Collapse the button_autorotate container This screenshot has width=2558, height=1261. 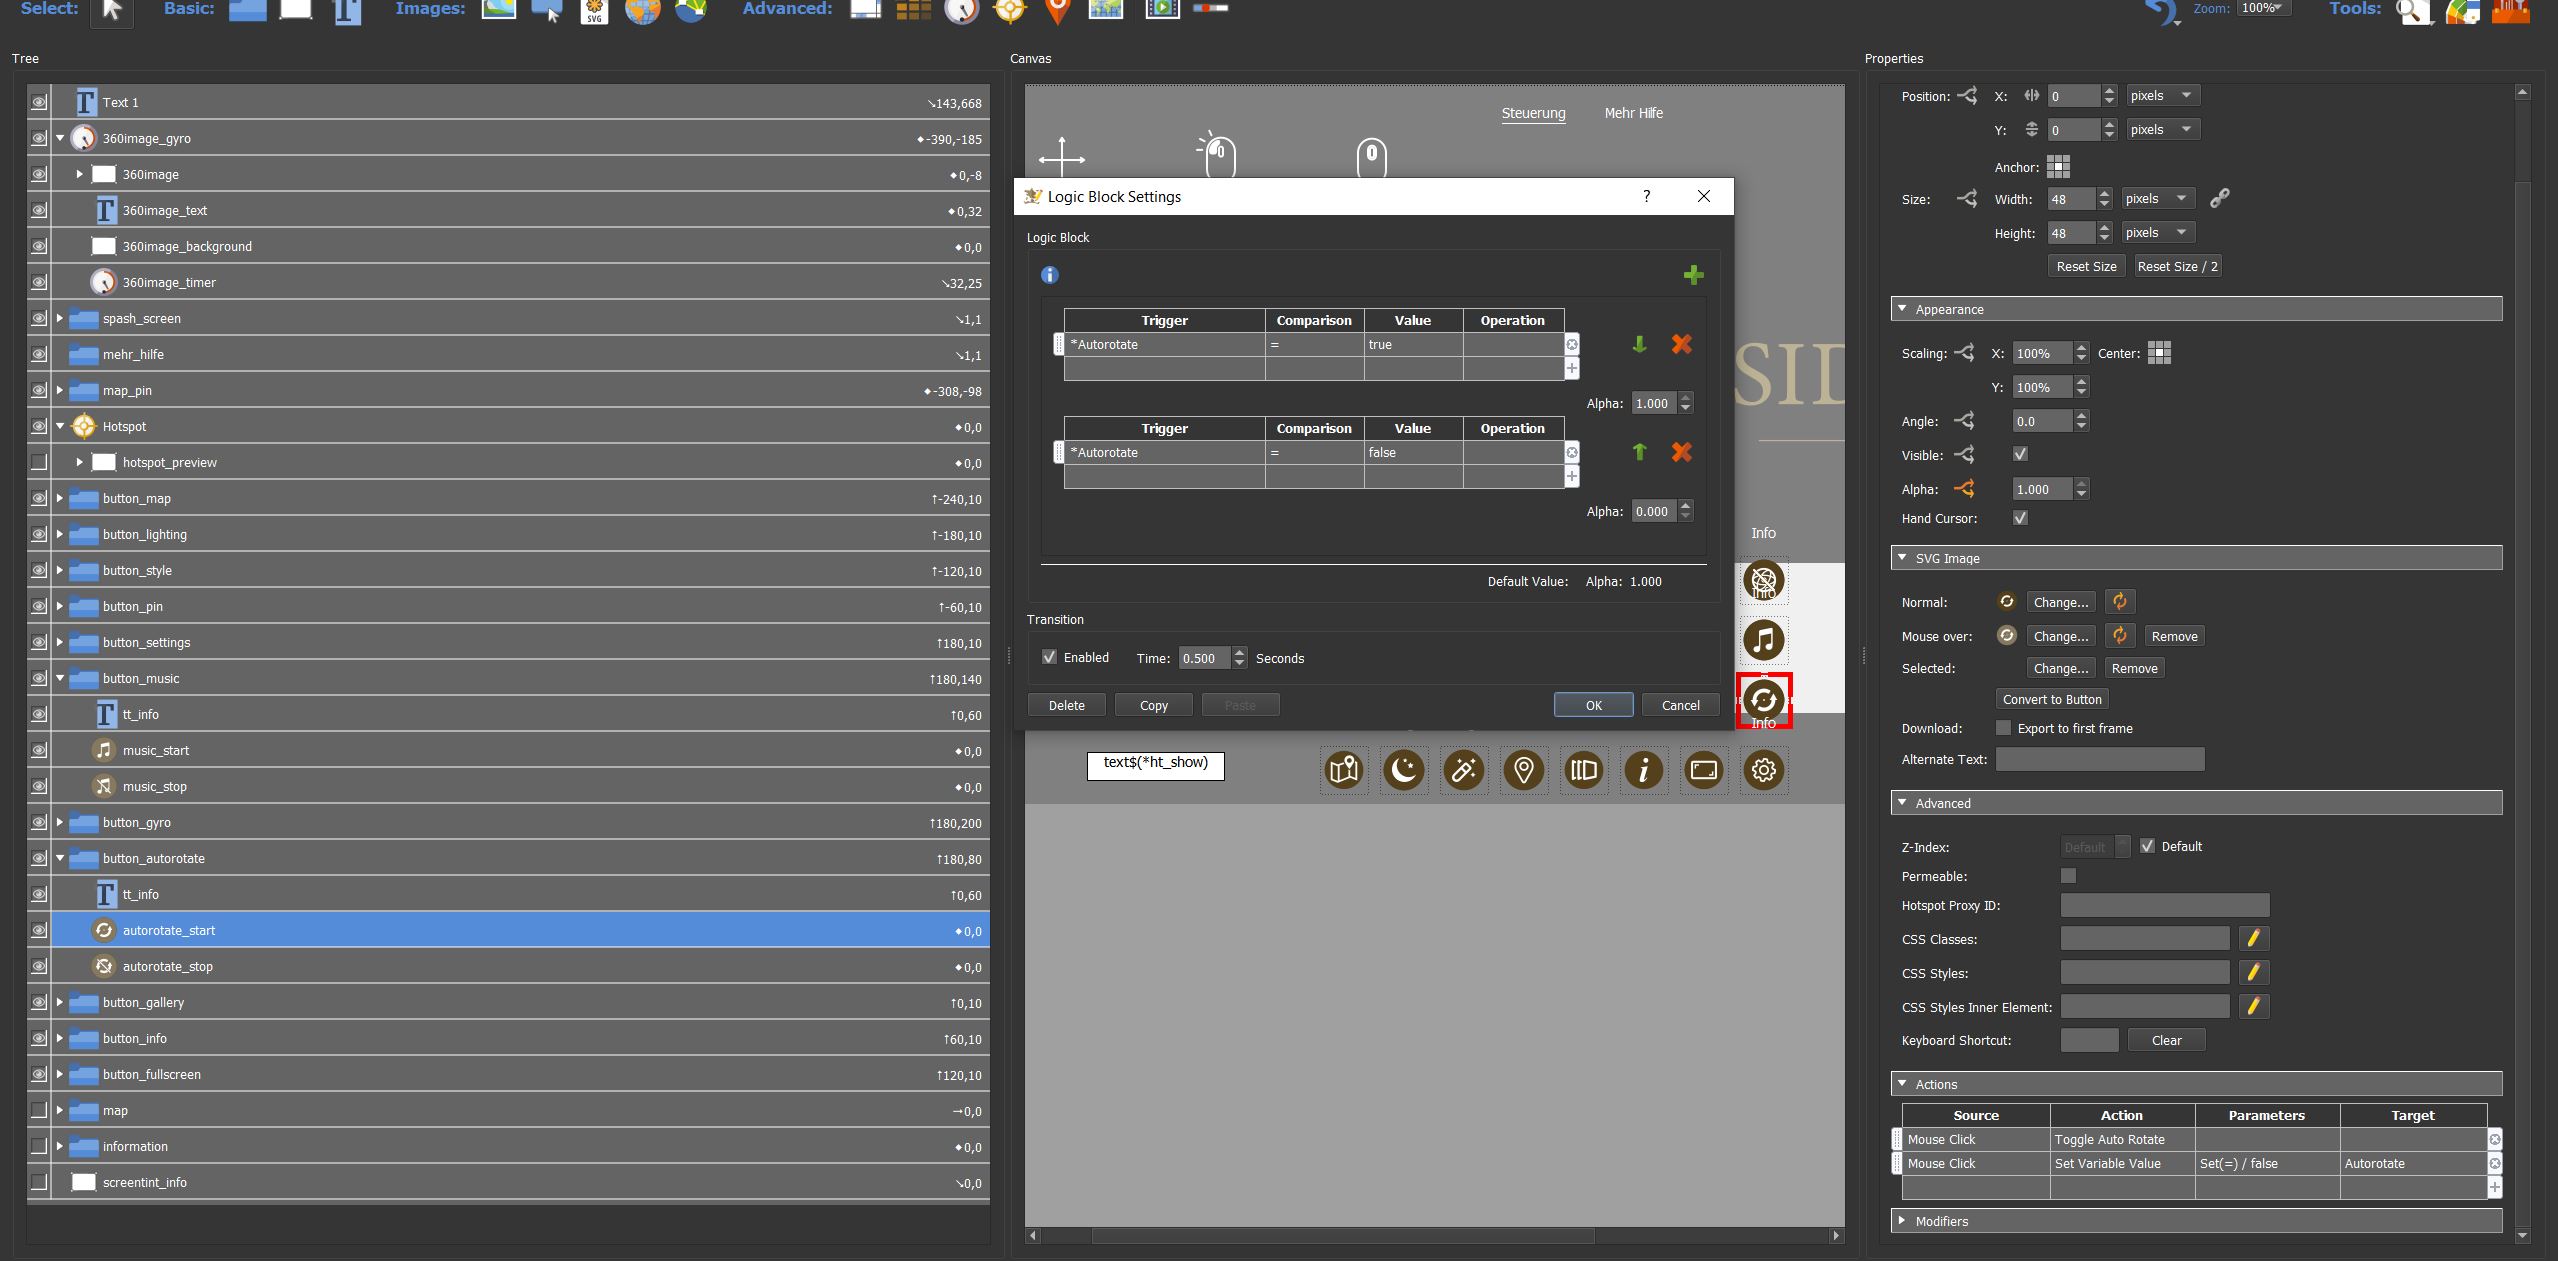[x=60, y=858]
